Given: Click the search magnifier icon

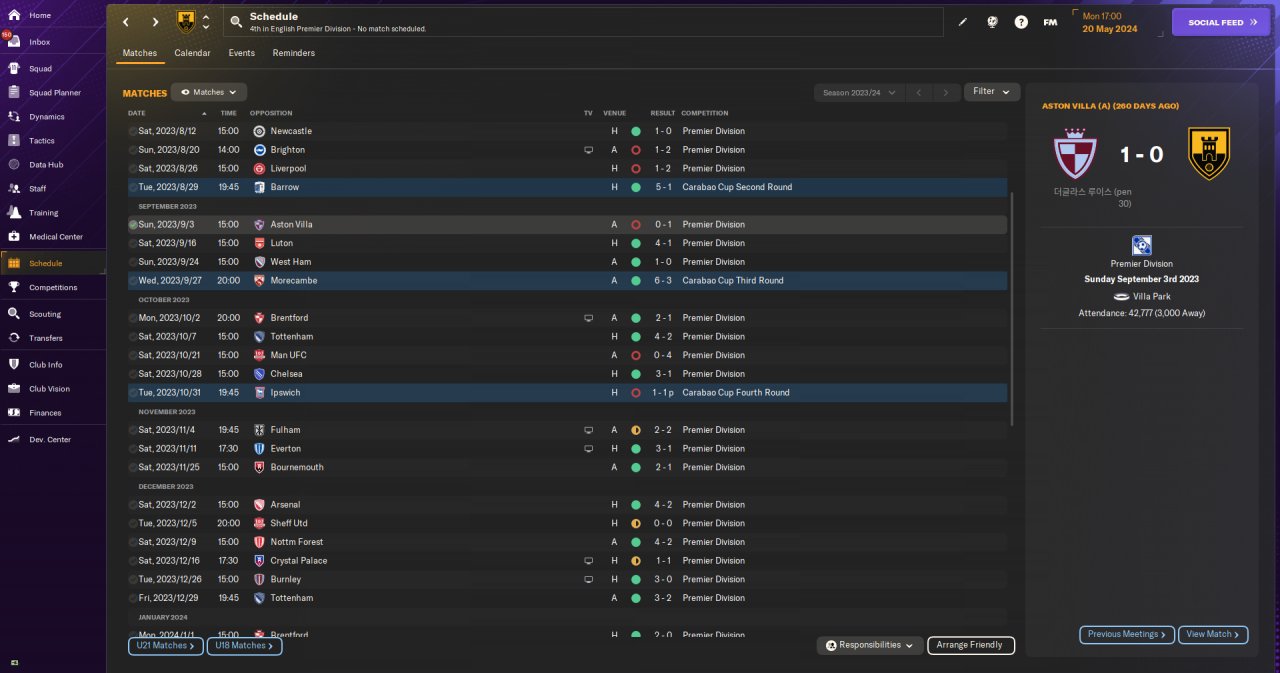Looking at the screenshot, I should (235, 22).
